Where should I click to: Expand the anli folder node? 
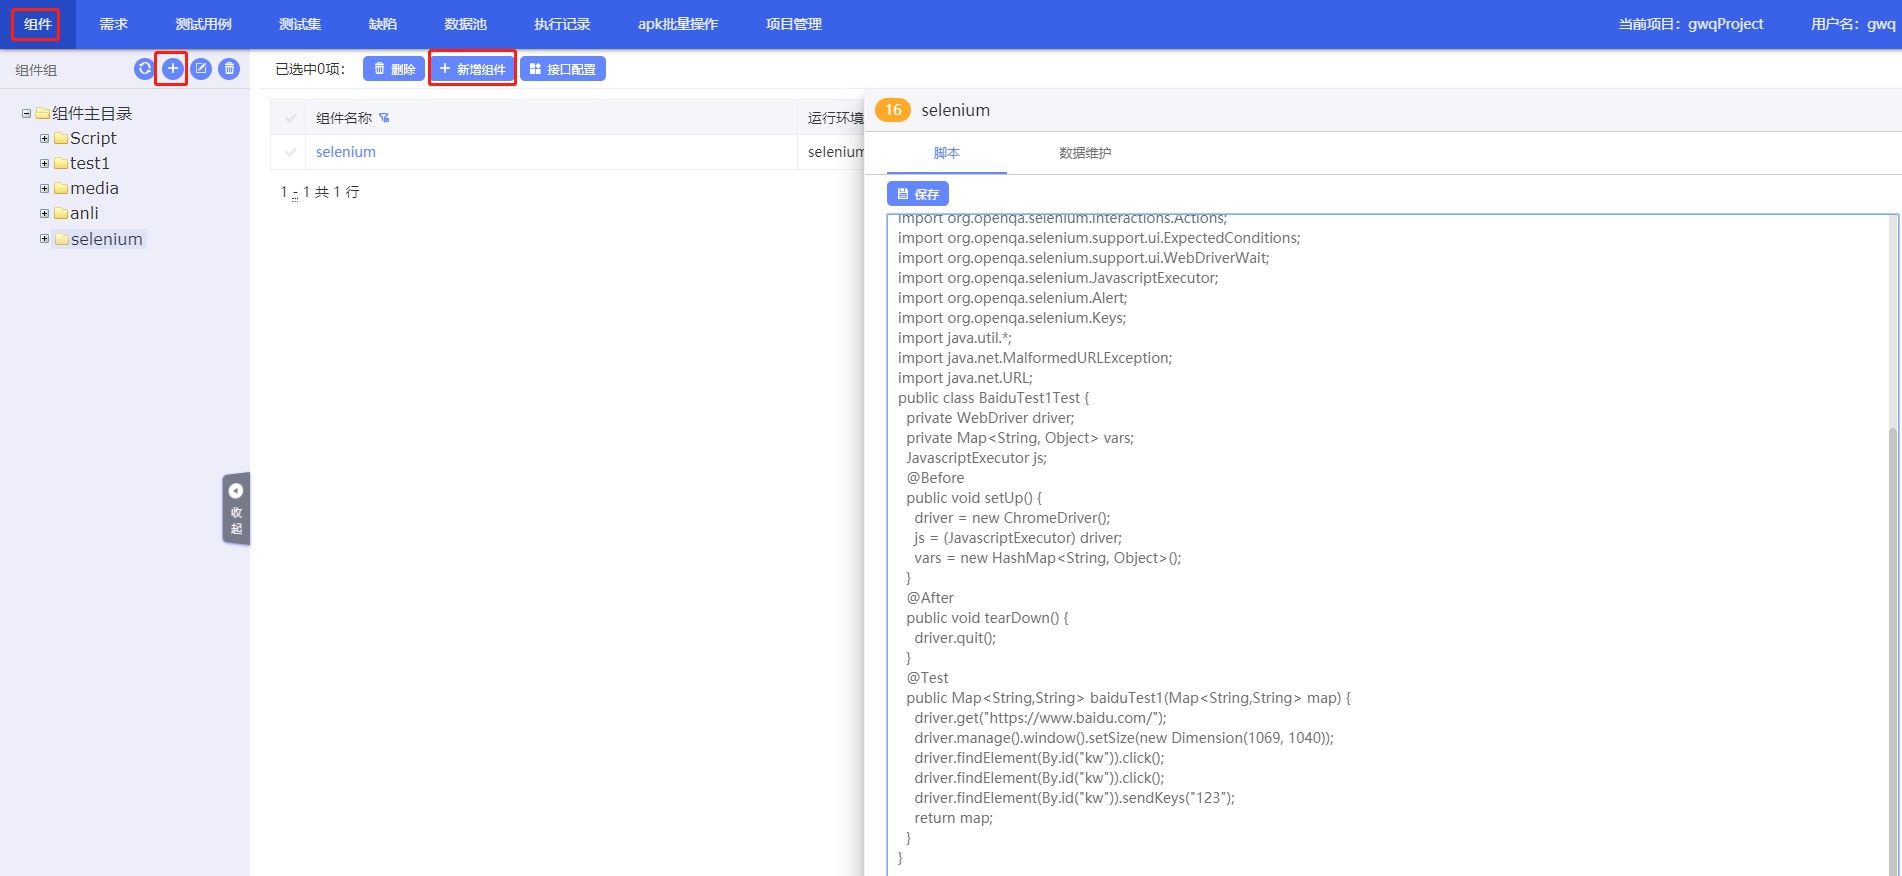(44, 213)
